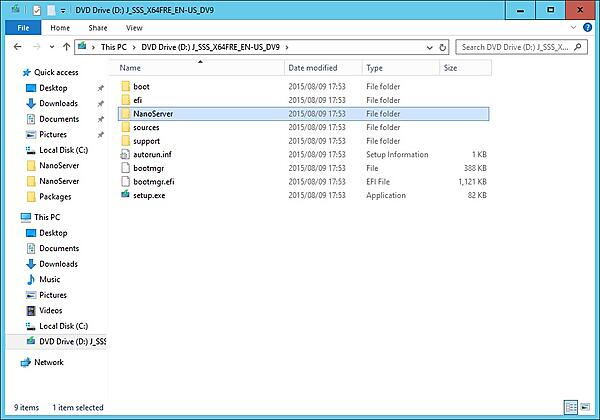600x420 pixels.
Task: Expand the chevron after This PC breadcrumb
Action: [134, 47]
